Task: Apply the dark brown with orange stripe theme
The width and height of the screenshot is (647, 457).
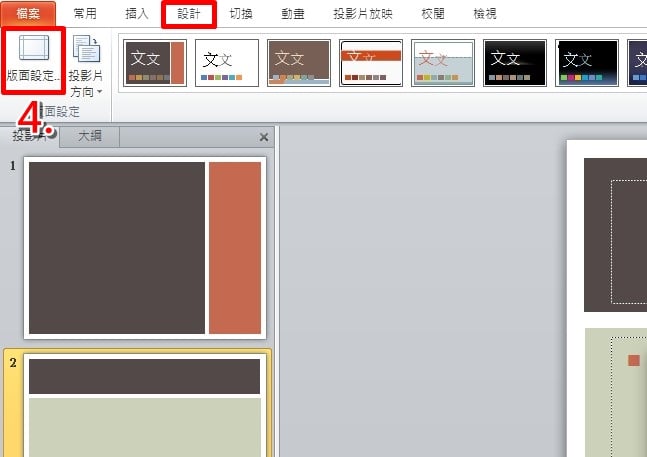Action: click(x=155, y=63)
